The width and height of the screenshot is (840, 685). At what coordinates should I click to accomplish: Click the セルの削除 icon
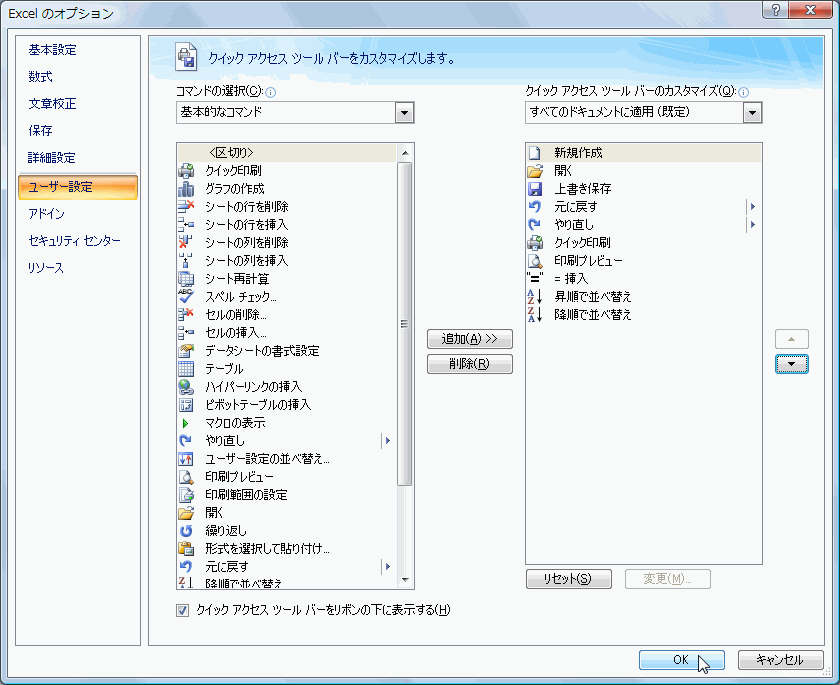(186, 315)
